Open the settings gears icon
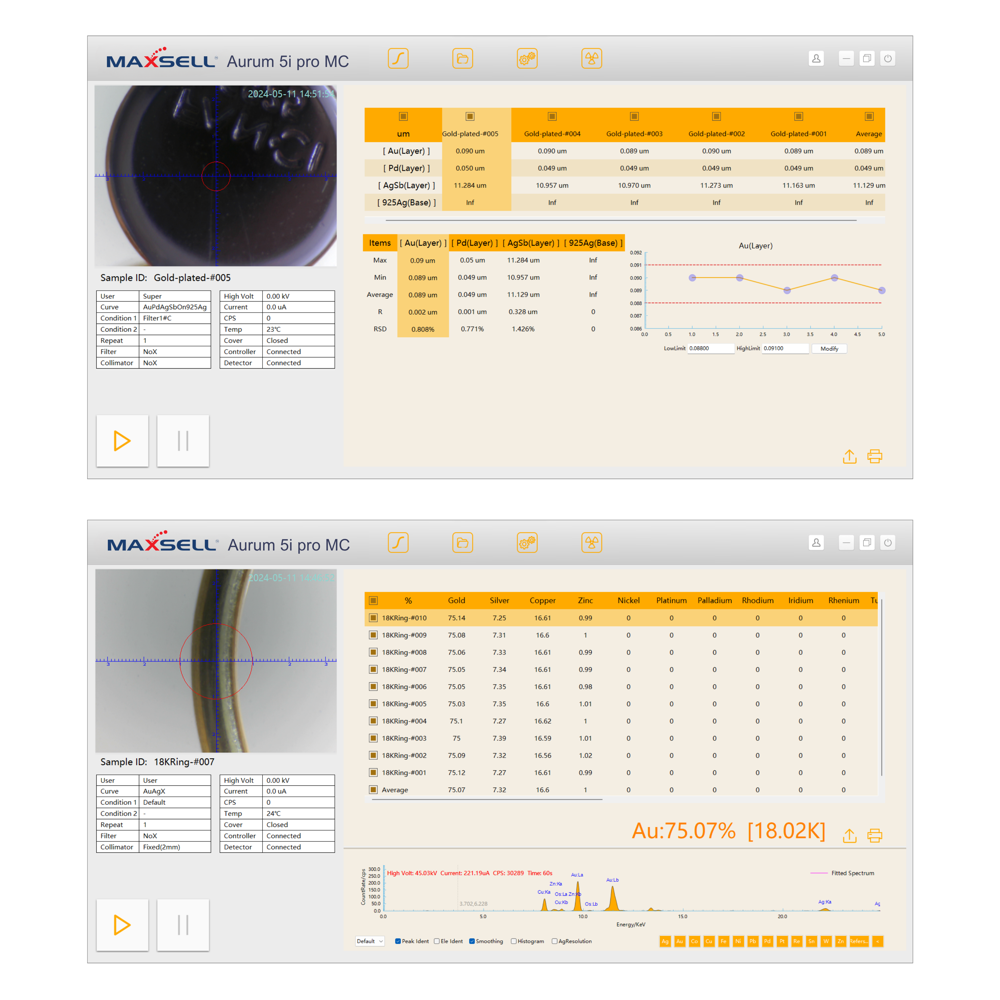The image size is (1000, 1000). [527, 58]
